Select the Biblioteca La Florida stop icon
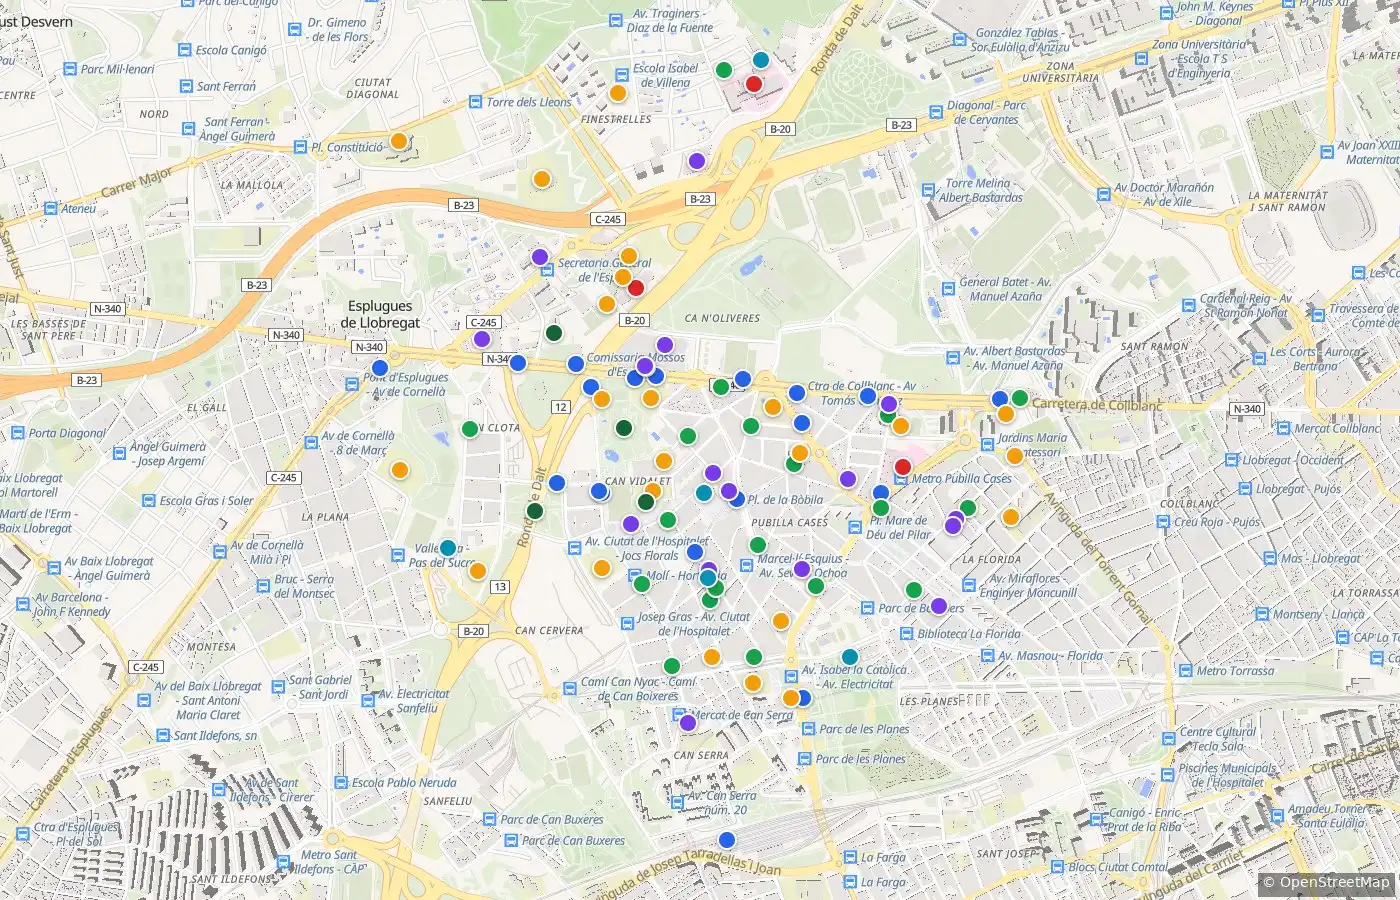Viewport: 1400px width, 900px height. click(906, 633)
